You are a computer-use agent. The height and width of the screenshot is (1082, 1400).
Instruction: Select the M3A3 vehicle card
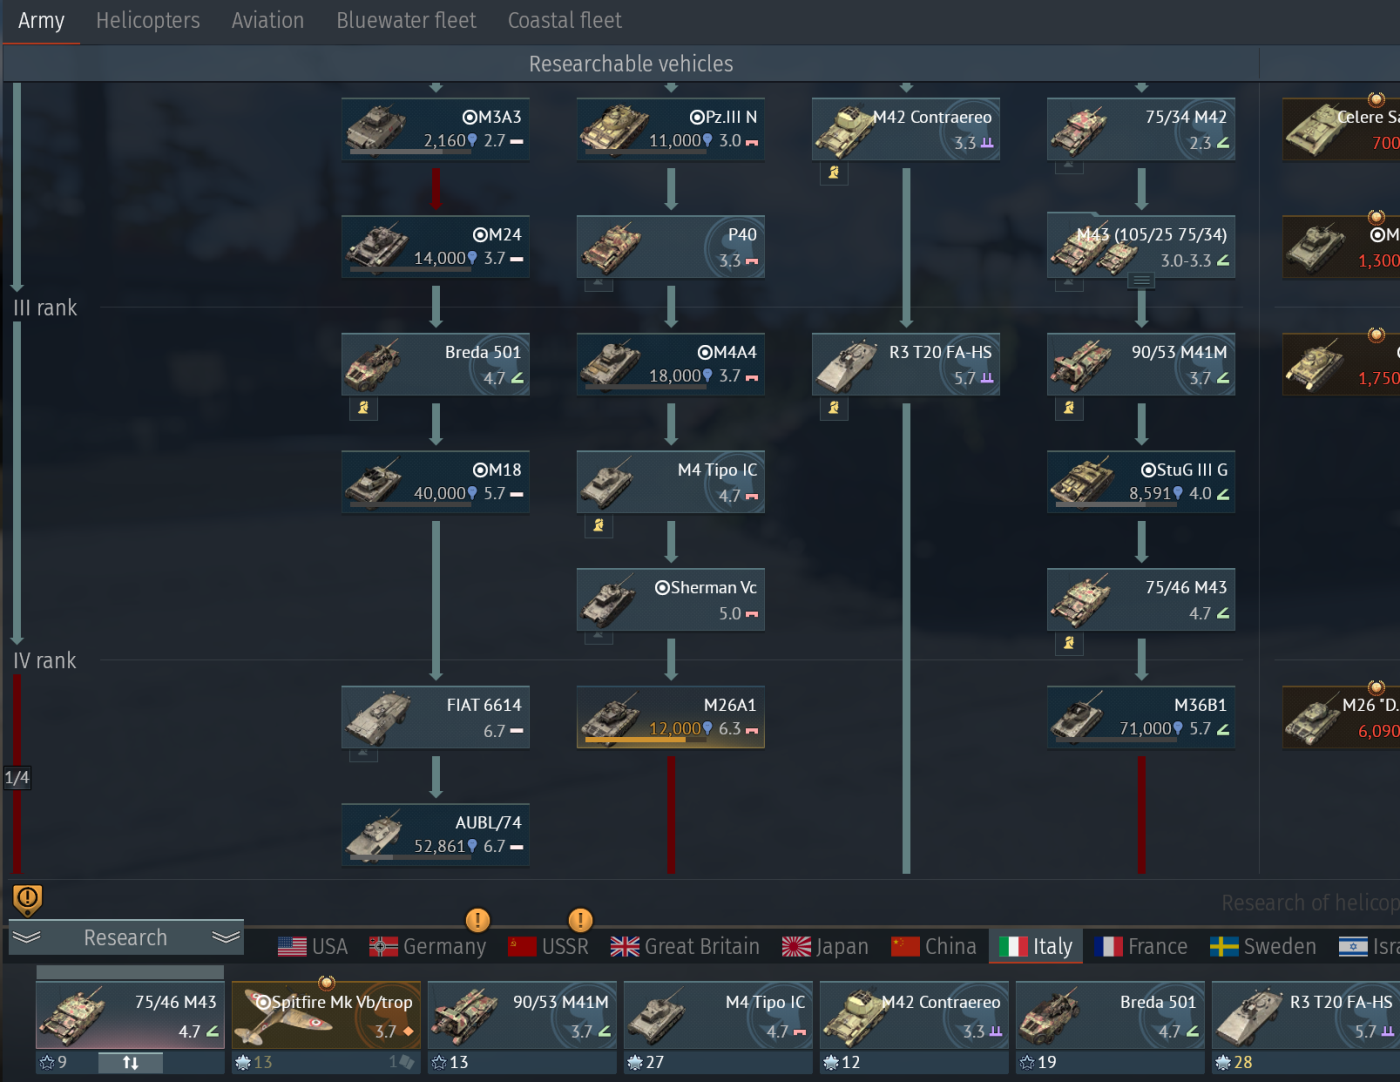tap(435, 129)
